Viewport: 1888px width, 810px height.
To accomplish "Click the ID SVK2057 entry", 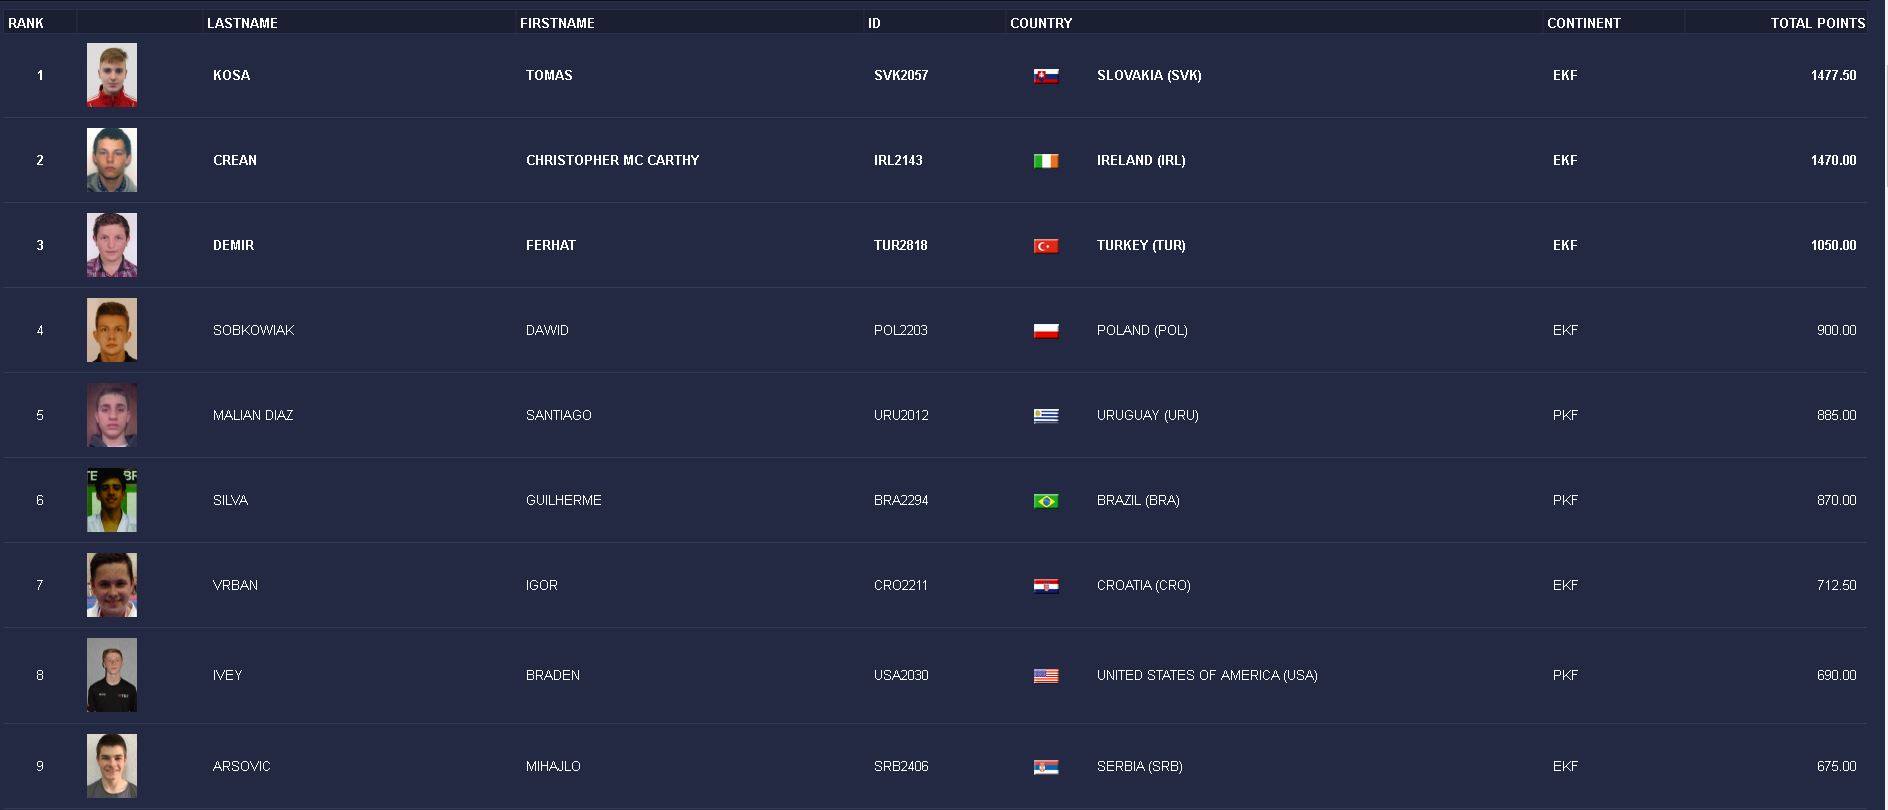I will (x=901, y=75).
